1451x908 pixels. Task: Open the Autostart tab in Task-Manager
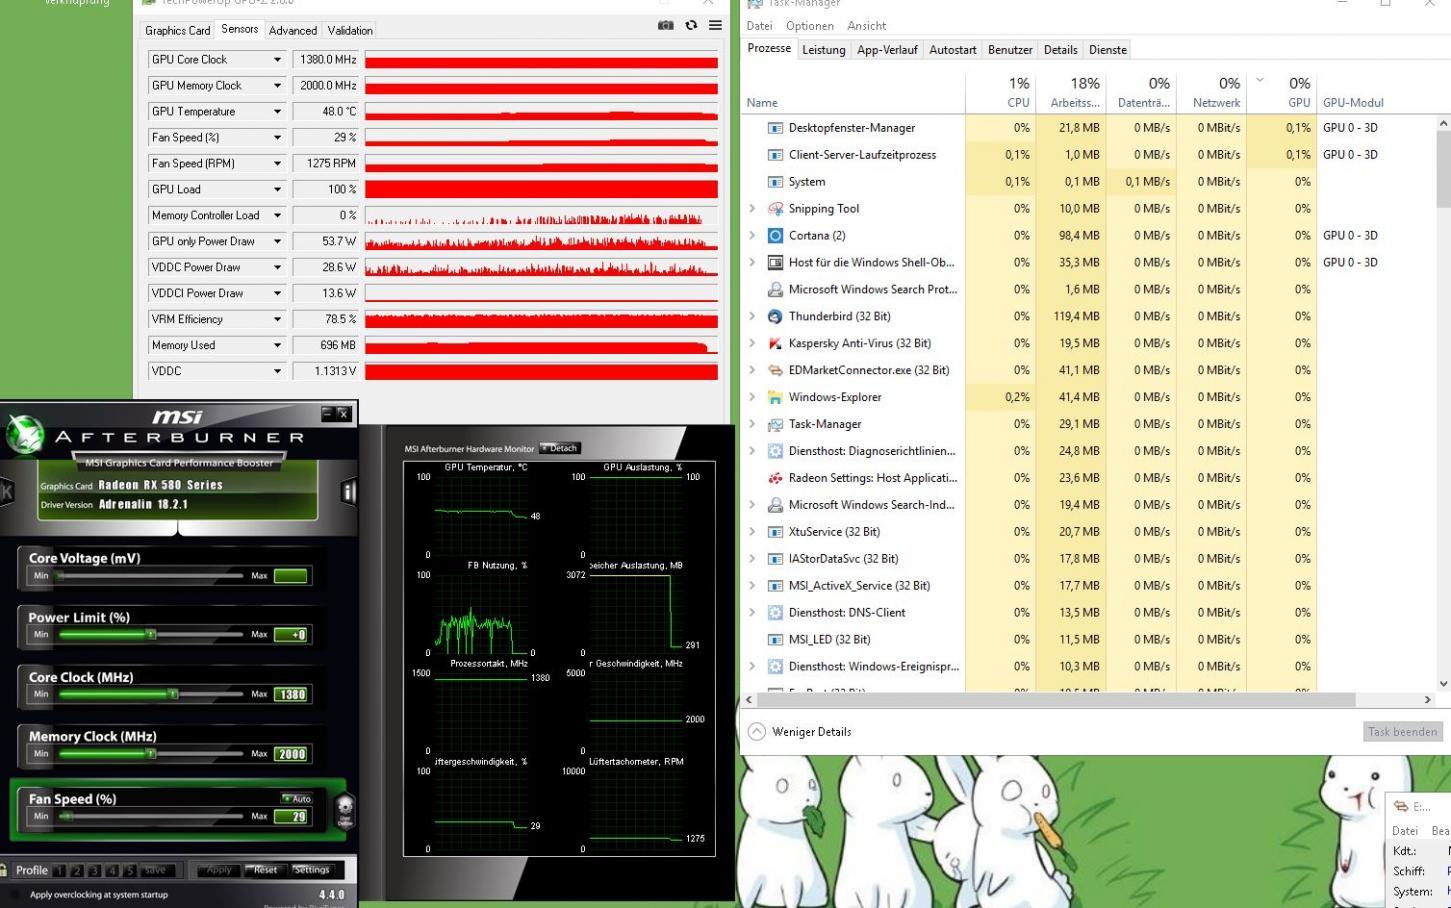952,50
